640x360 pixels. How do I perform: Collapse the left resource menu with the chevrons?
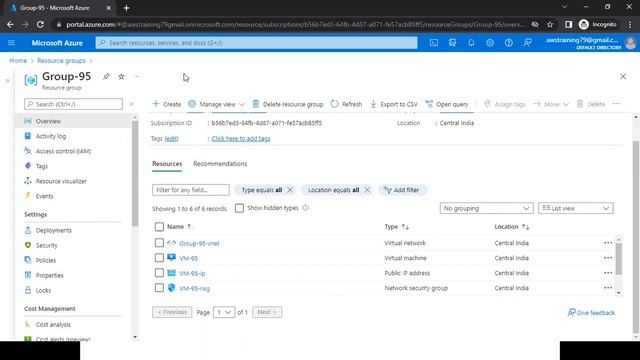(131, 104)
